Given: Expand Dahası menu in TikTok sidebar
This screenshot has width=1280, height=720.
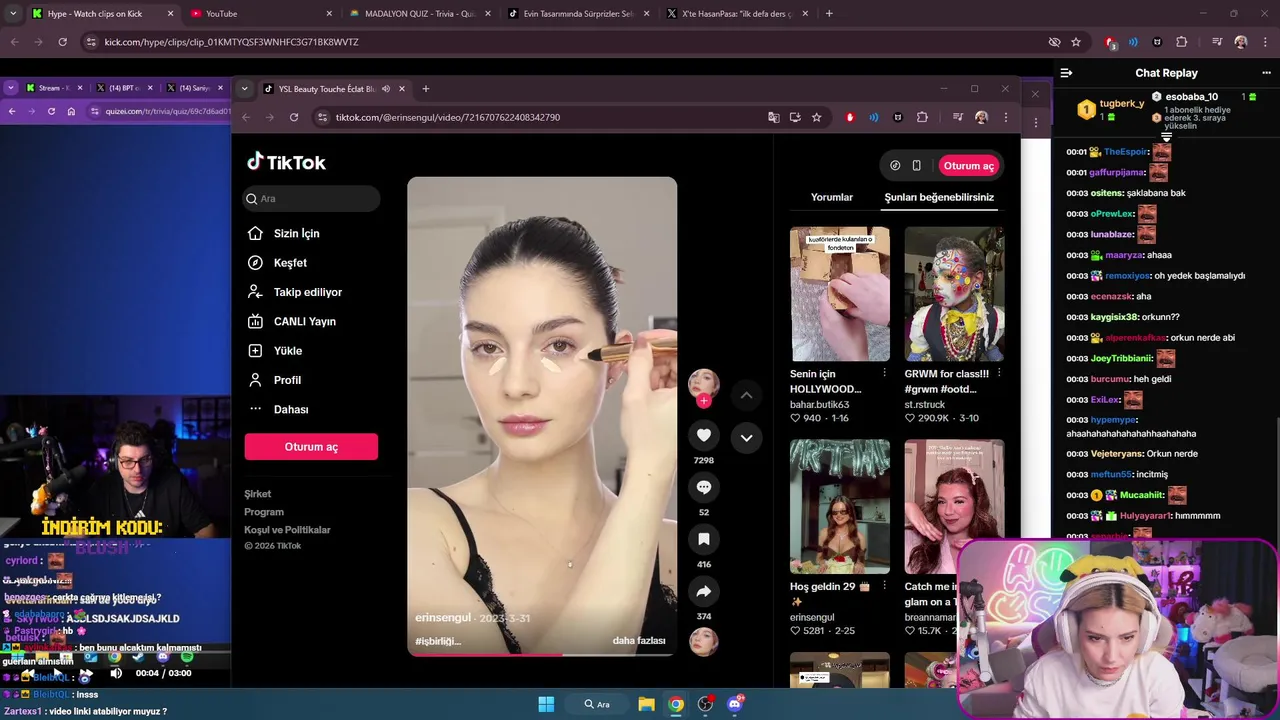Looking at the screenshot, I should click(x=290, y=409).
